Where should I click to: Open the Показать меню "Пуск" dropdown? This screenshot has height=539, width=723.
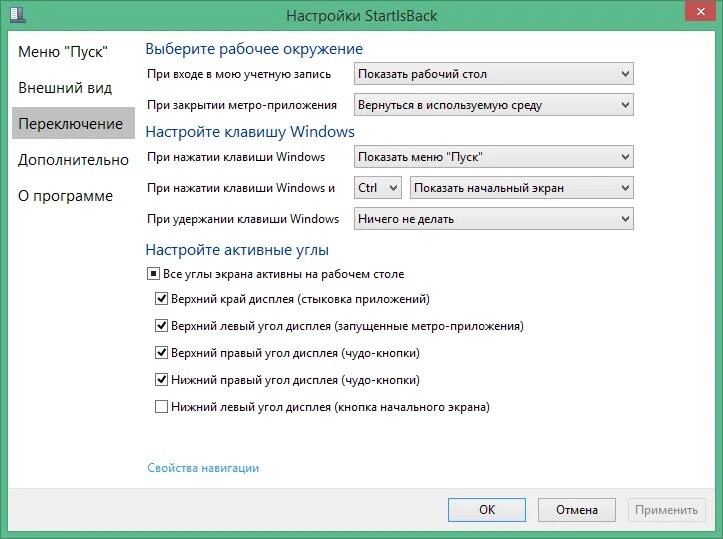[493, 157]
